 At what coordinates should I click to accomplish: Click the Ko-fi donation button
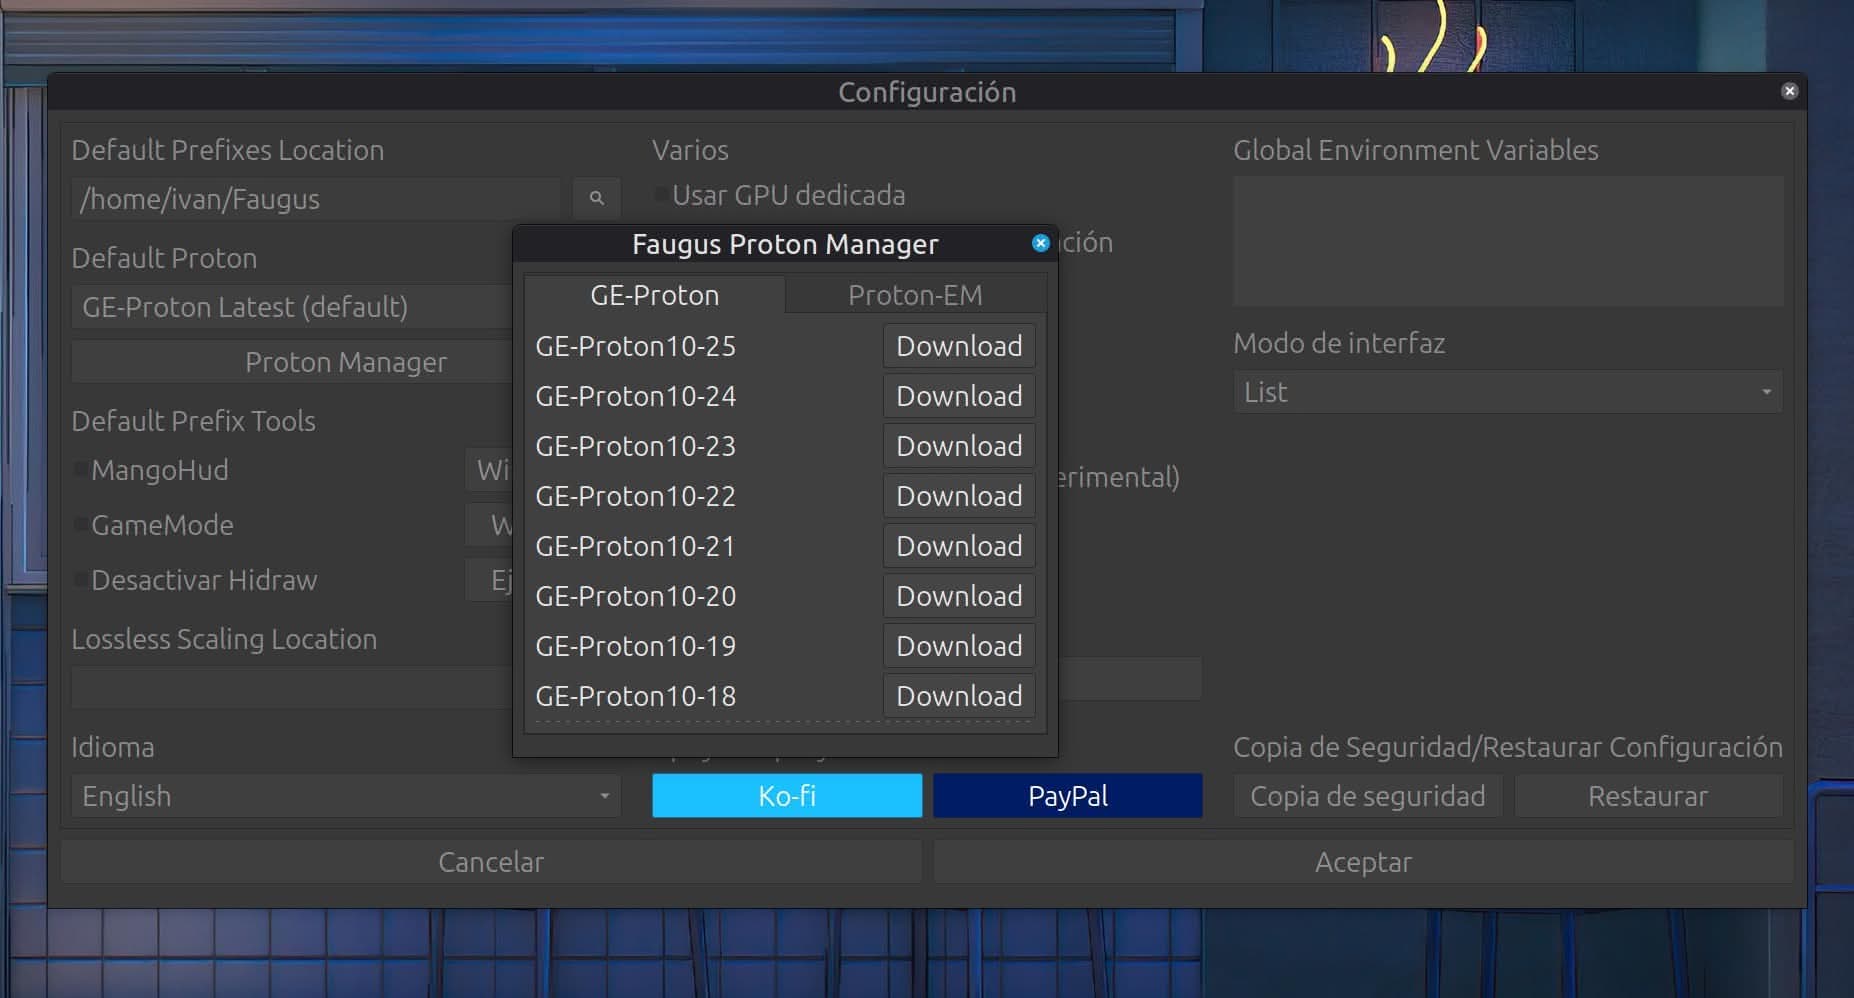[786, 795]
